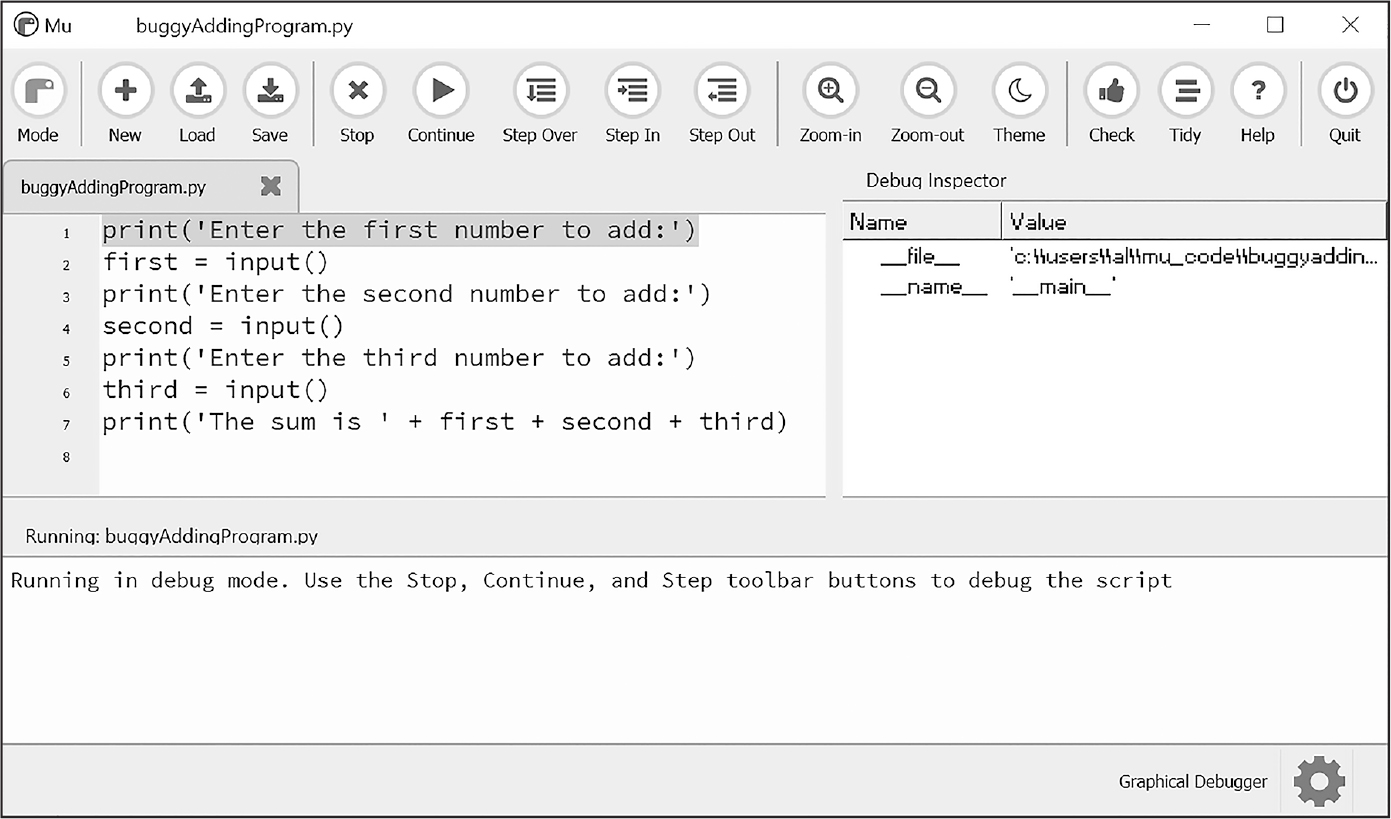
Task: Click the Name column header
Action: pyautogui.click(x=922, y=222)
